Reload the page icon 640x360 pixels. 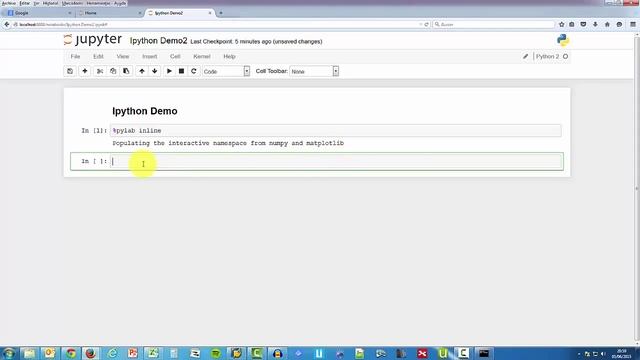coord(427,24)
